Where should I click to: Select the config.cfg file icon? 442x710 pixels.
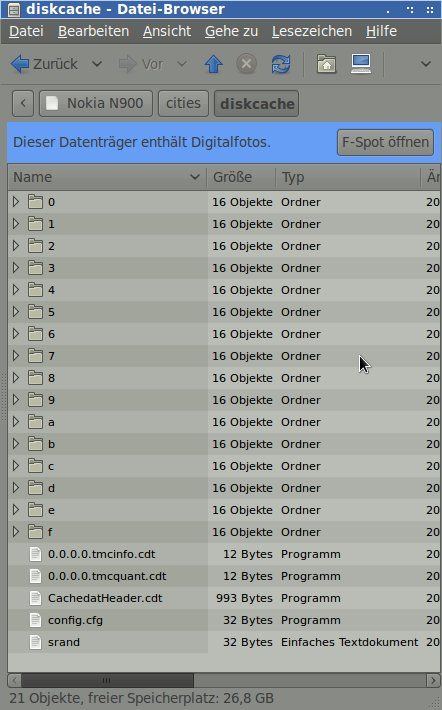35,620
